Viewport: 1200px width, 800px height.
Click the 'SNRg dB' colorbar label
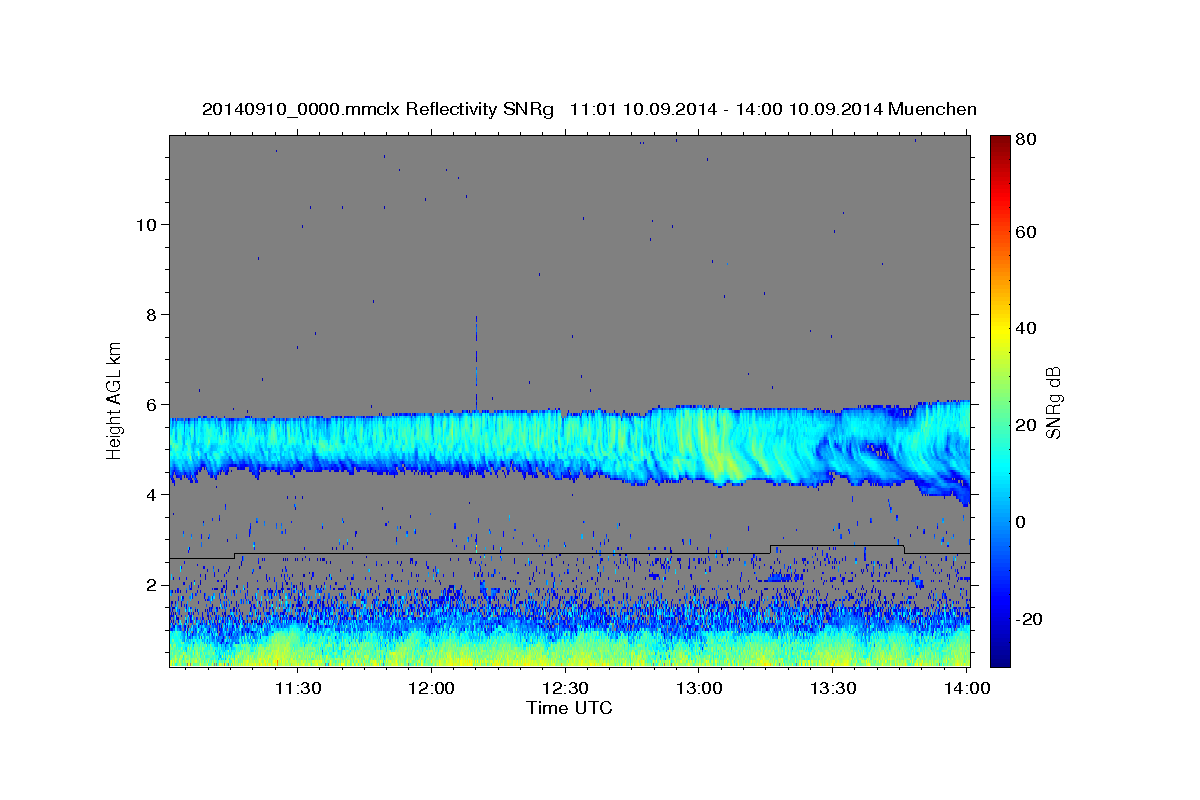click(1053, 402)
